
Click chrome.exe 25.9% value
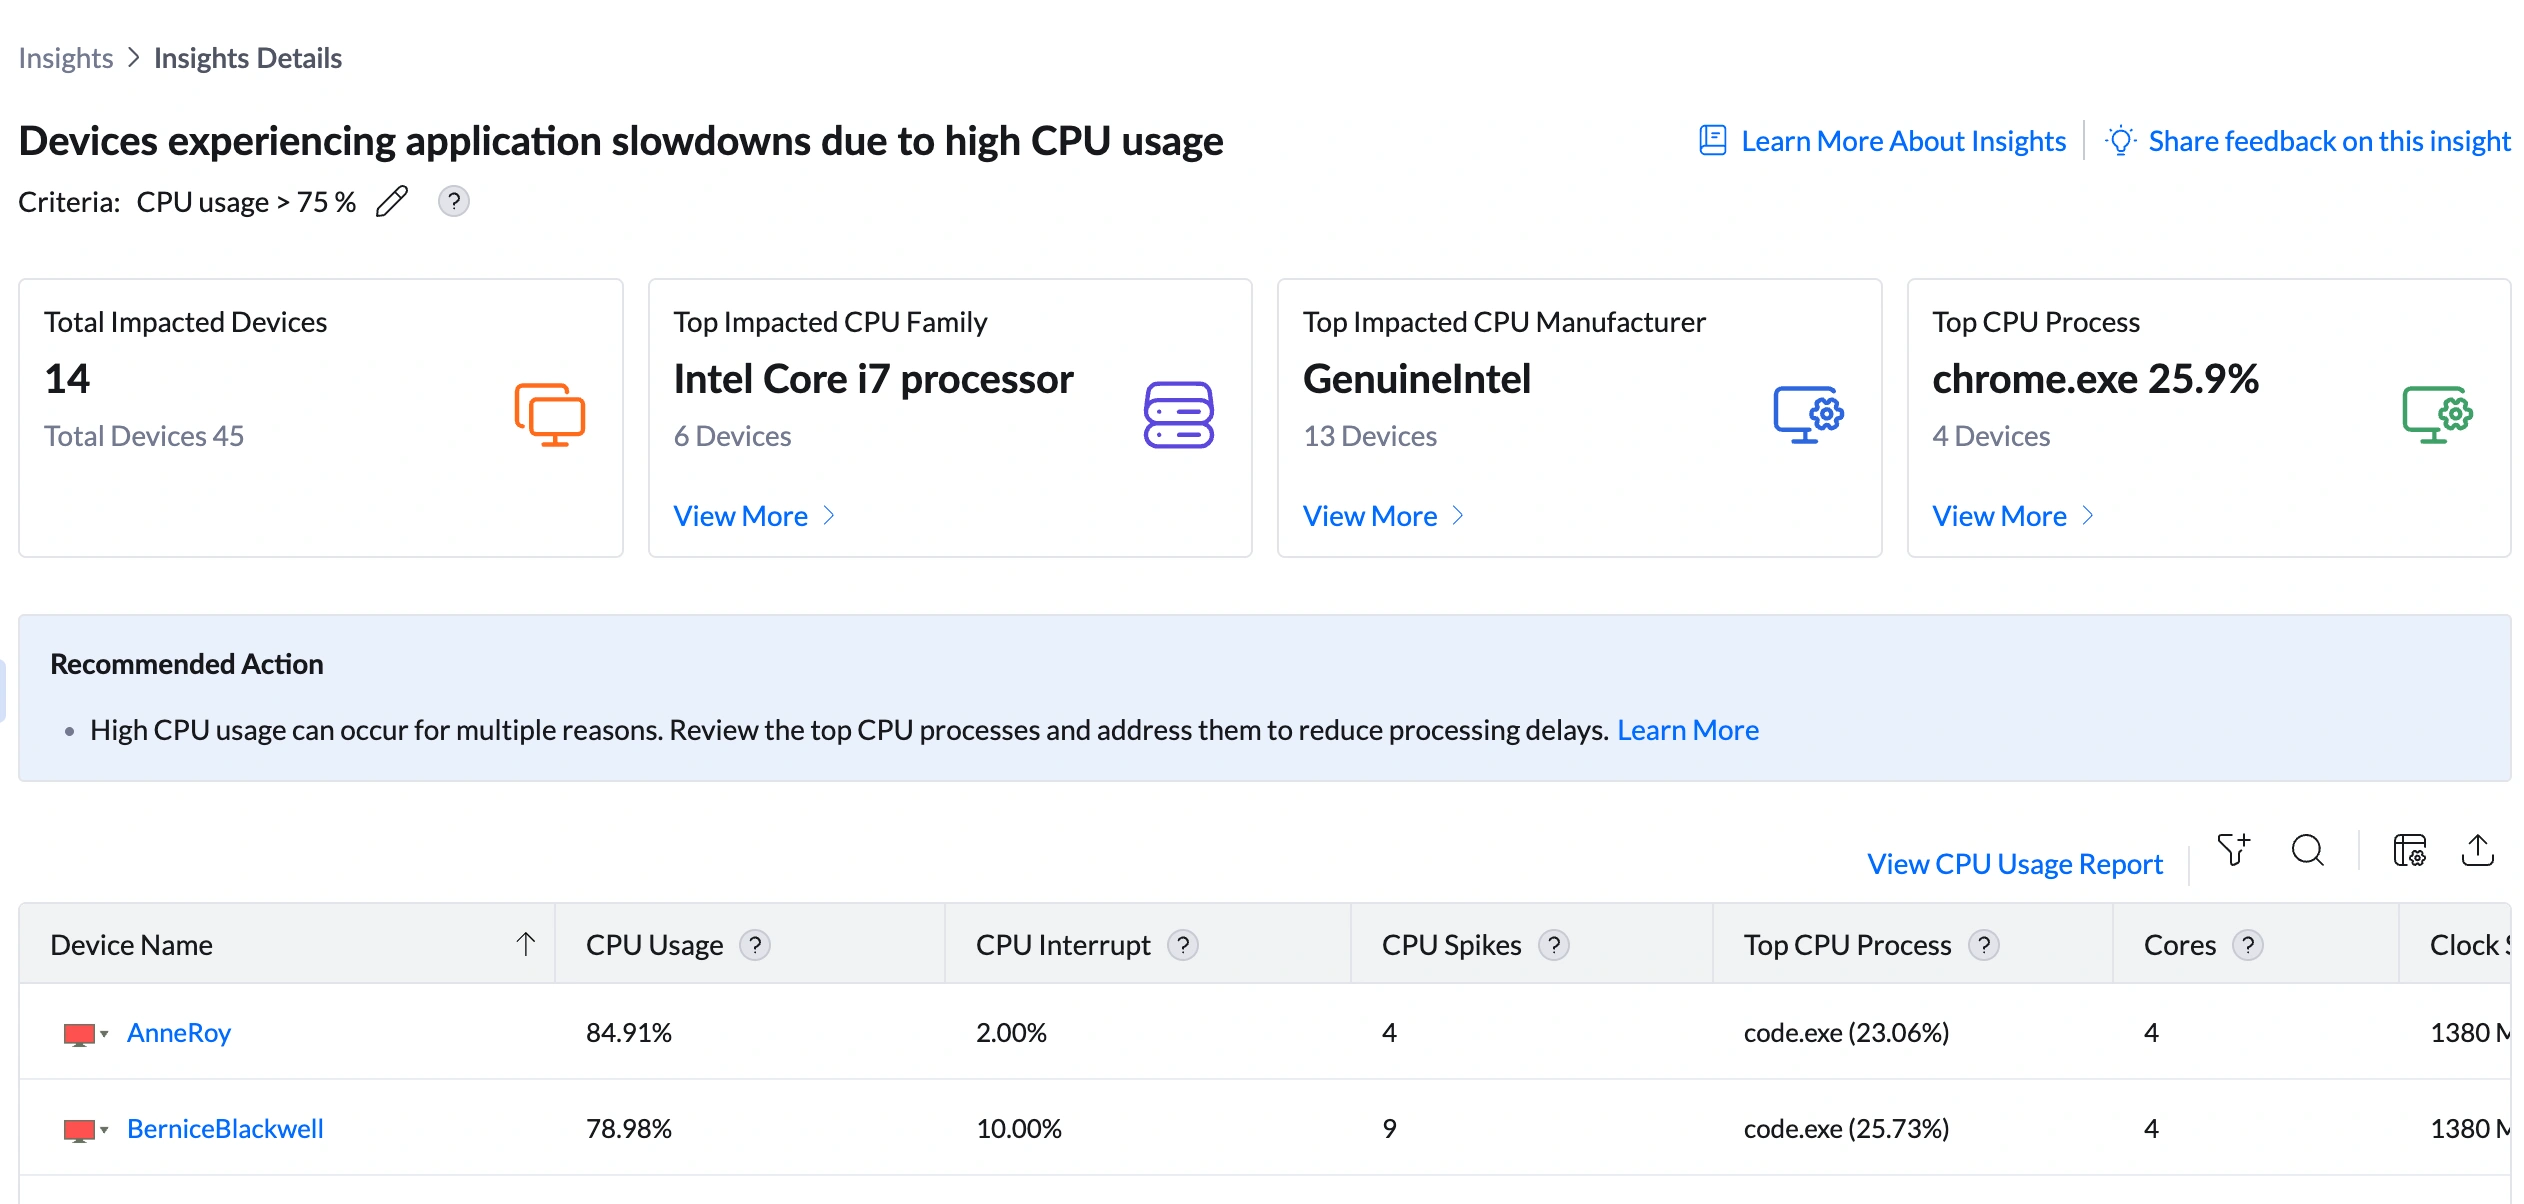click(2095, 379)
